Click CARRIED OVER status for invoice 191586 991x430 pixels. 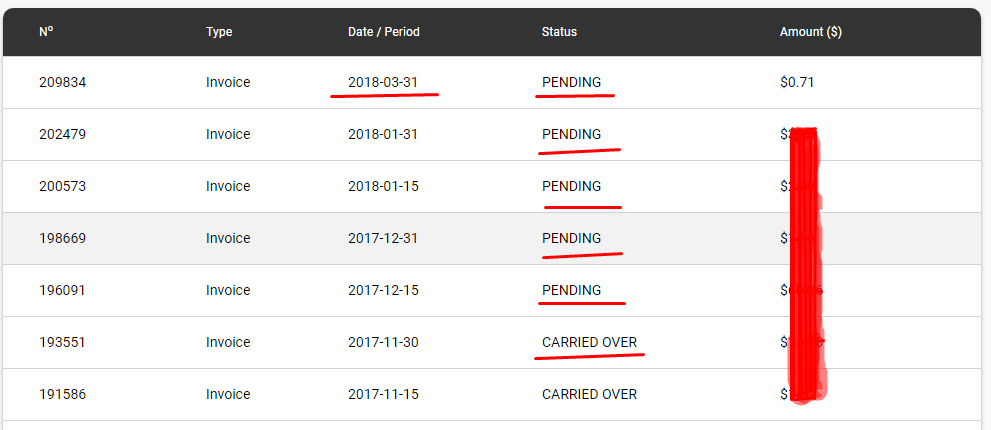[589, 394]
